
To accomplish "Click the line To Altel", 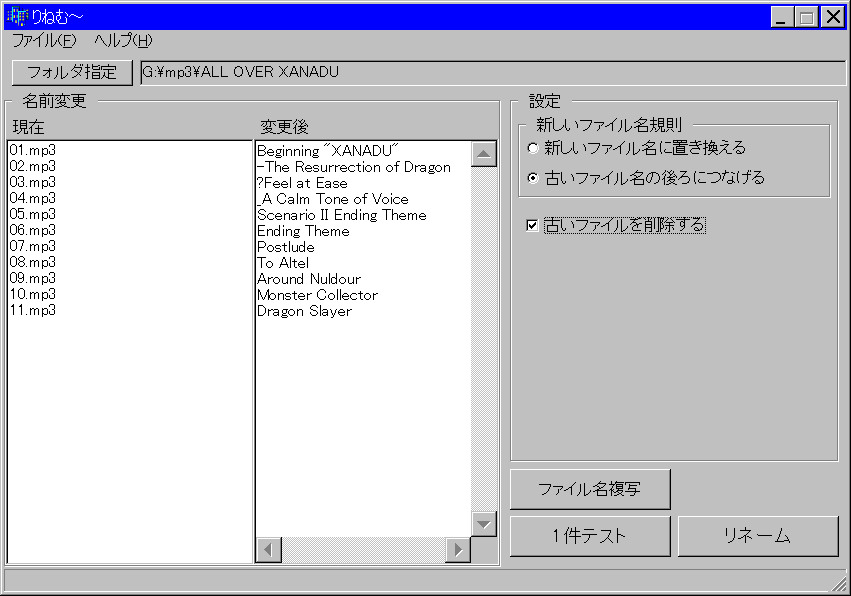I will [x=283, y=263].
